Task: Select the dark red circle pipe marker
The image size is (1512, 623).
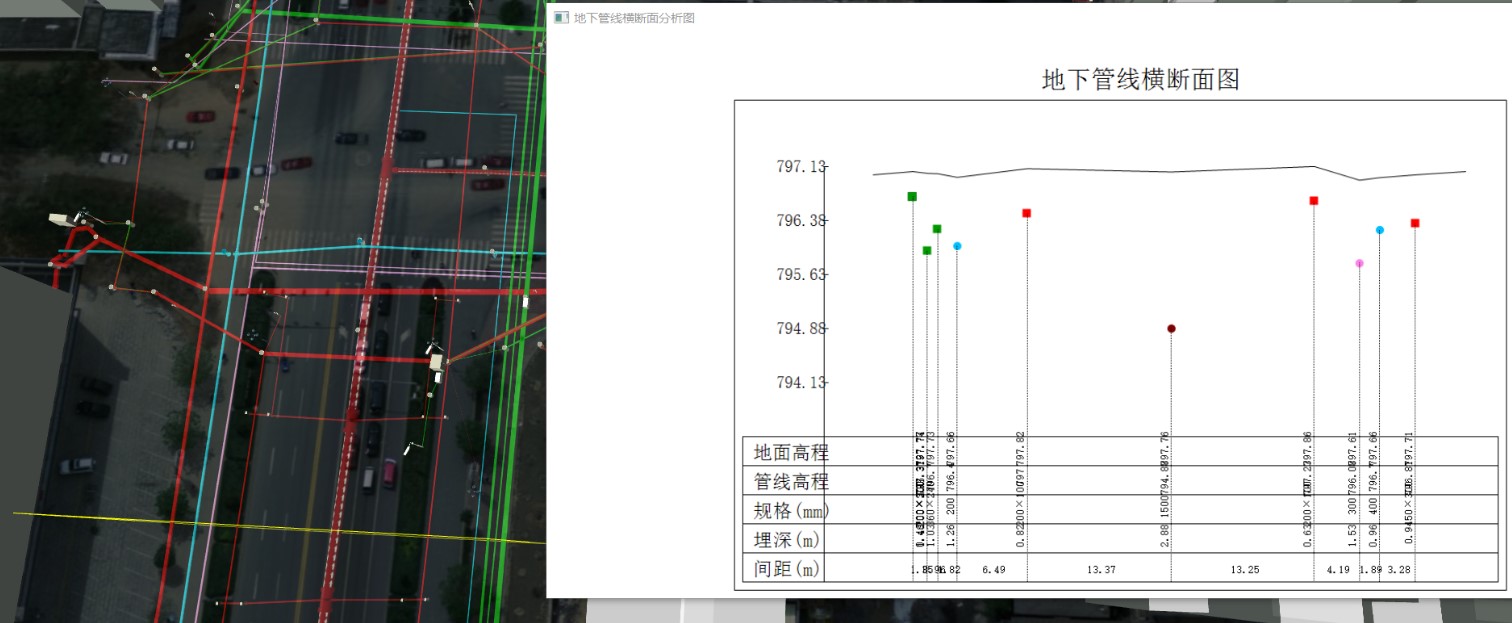Action: click(1171, 329)
